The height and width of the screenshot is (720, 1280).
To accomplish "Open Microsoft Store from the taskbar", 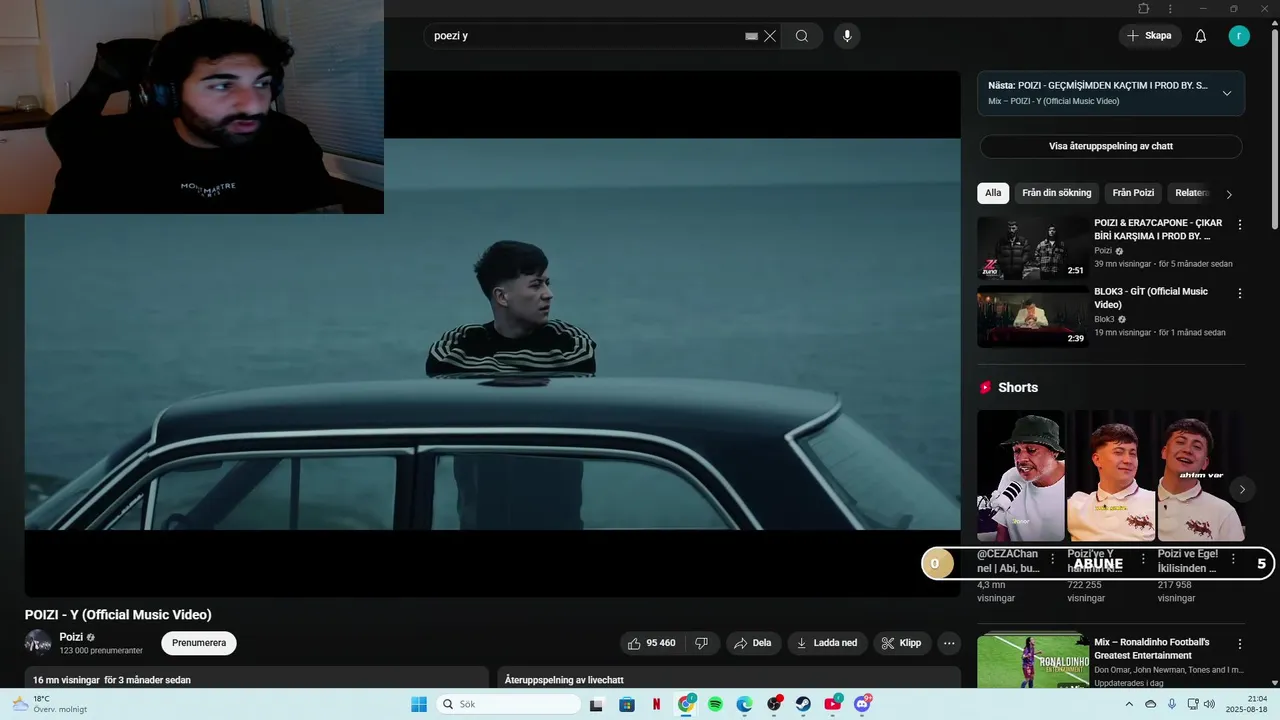I will point(627,704).
